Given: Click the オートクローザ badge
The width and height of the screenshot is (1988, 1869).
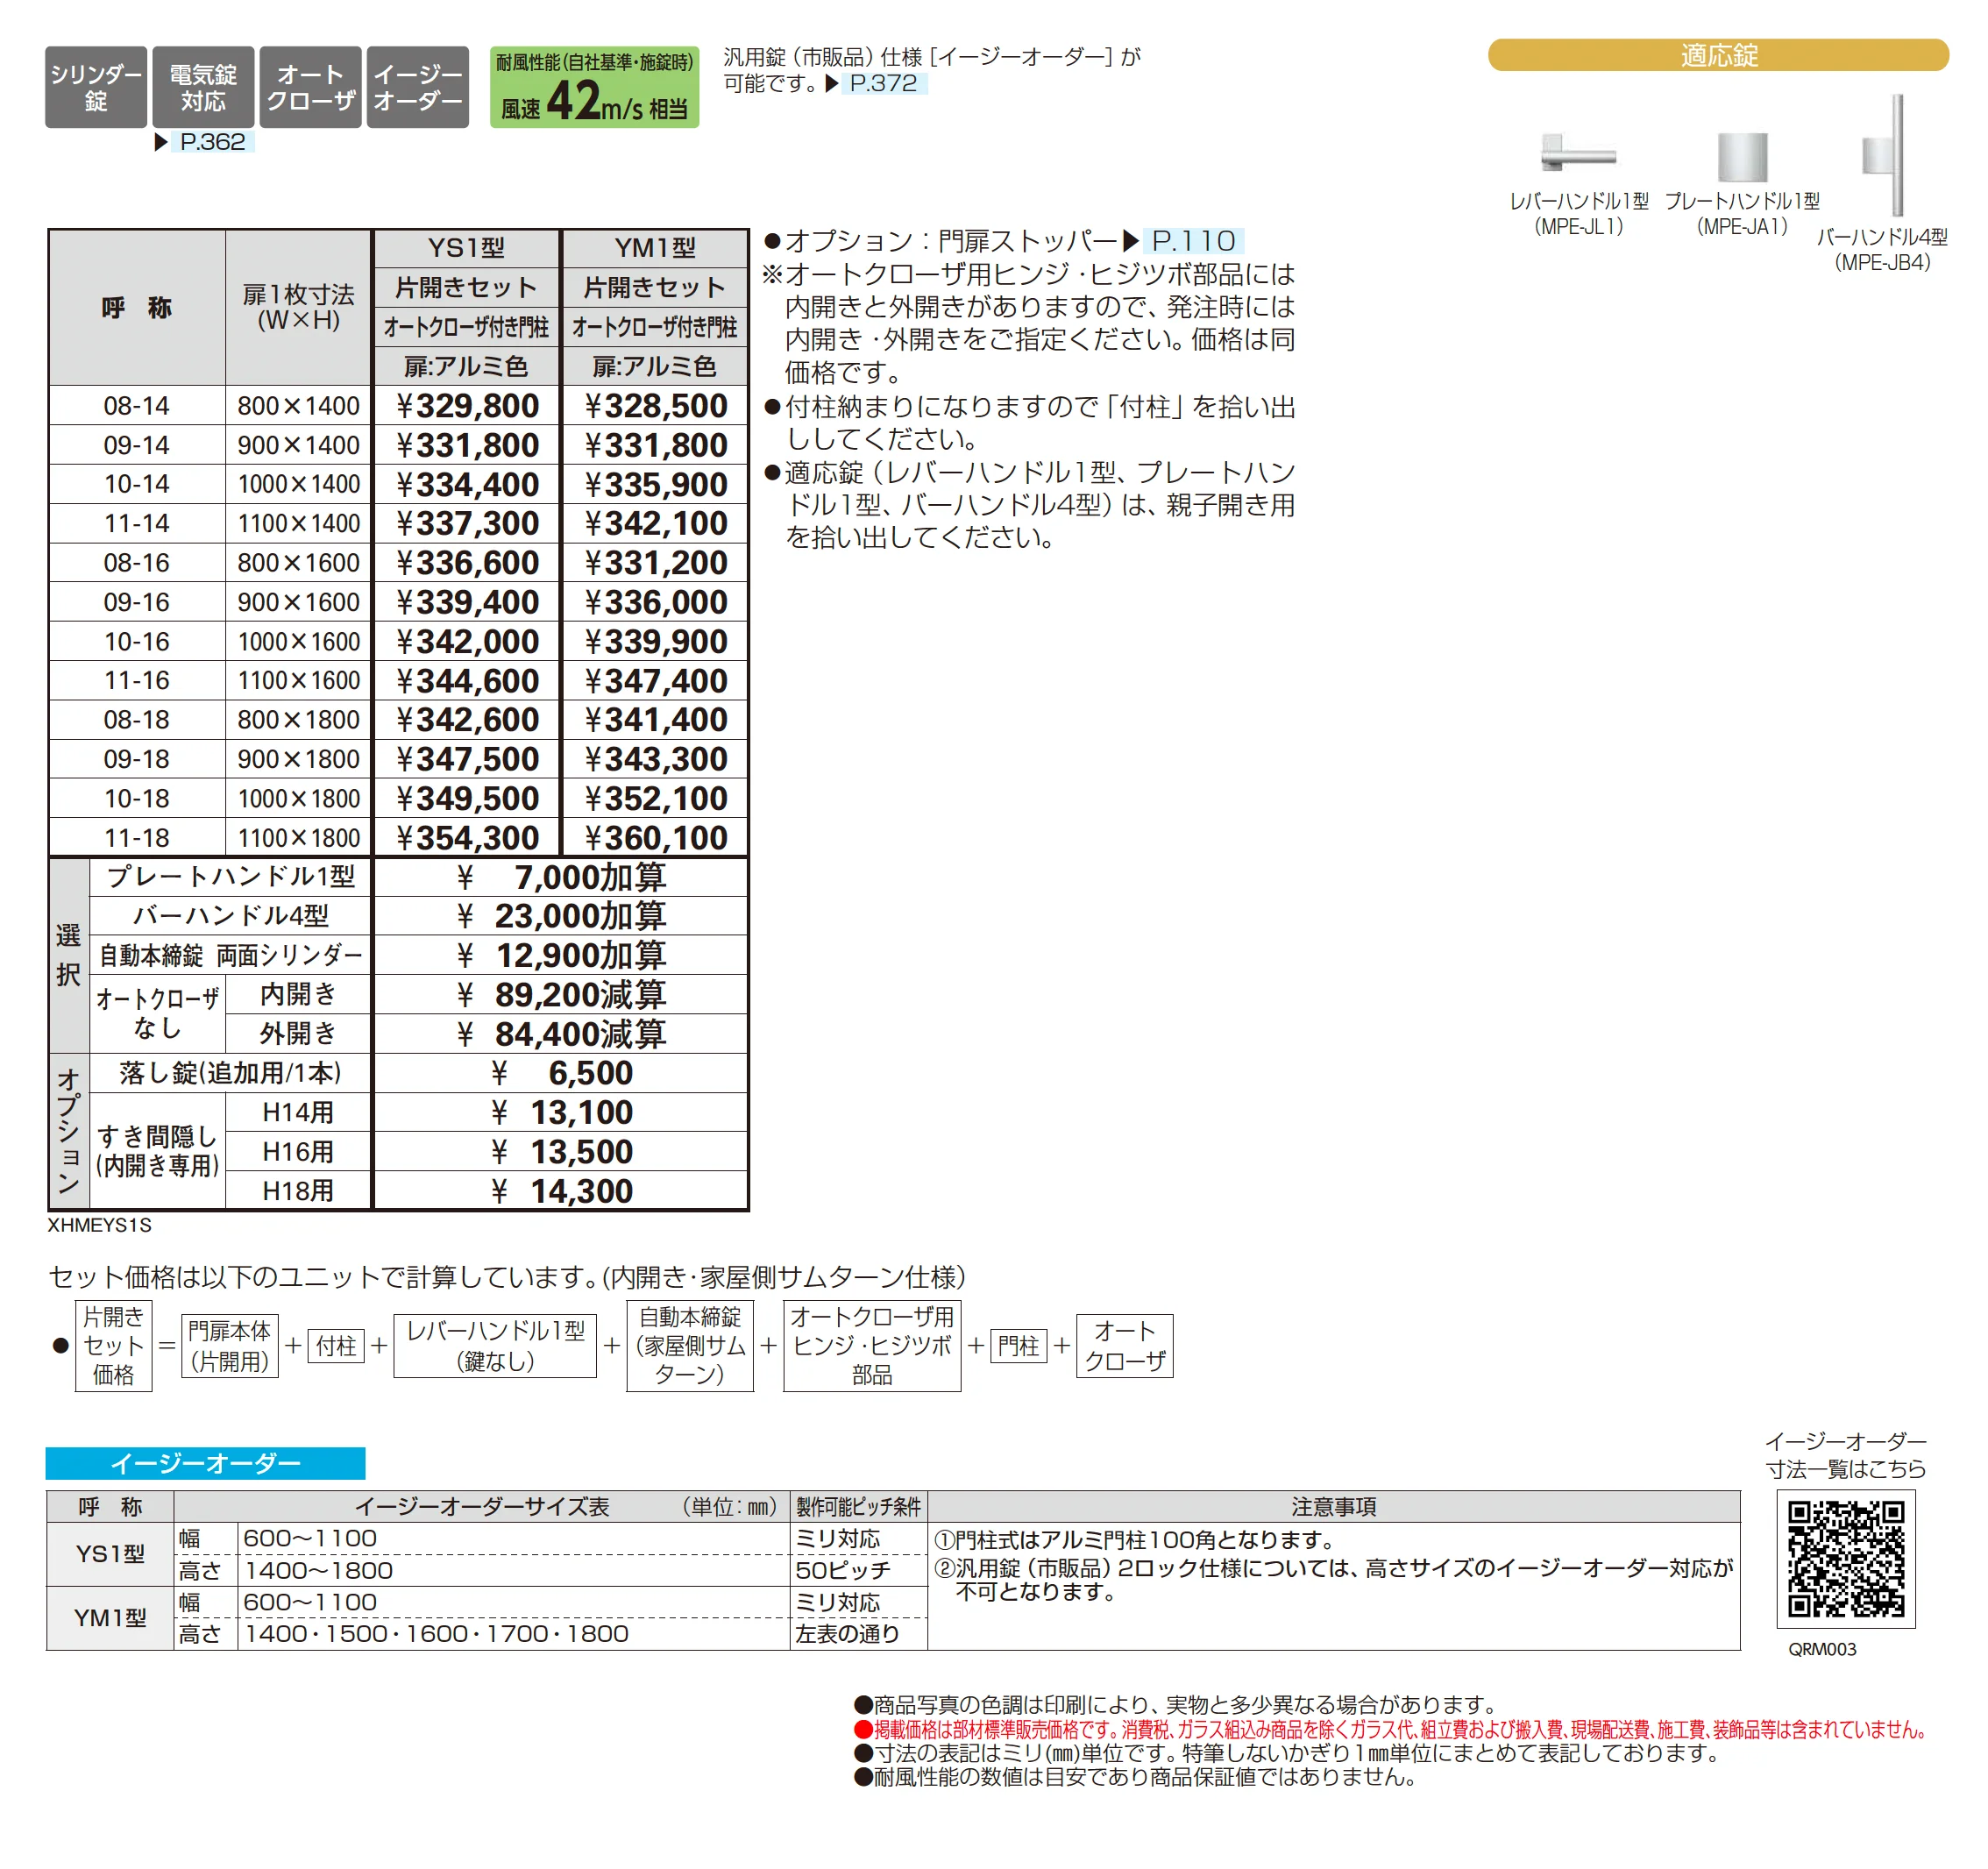Looking at the screenshot, I should pyautogui.click(x=310, y=87).
